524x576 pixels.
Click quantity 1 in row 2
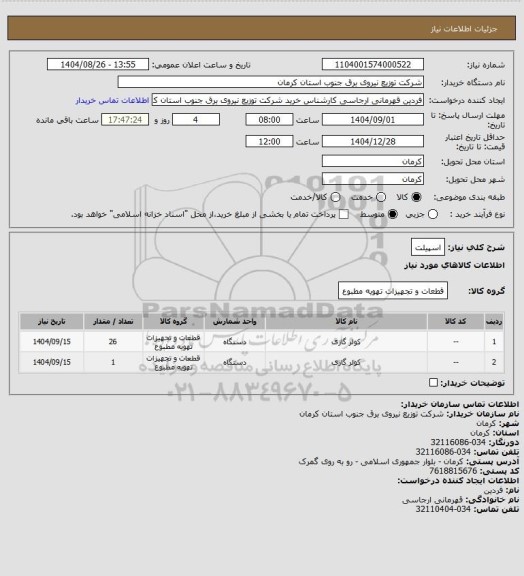click(x=113, y=362)
